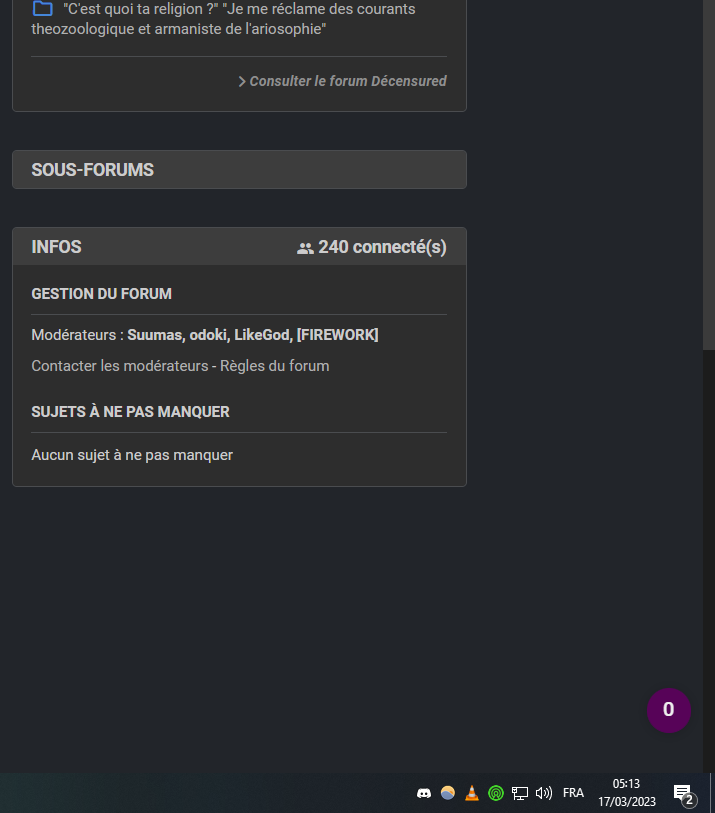Open the Windows notification center icon
The width and height of the screenshot is (715, 813).
684,794
